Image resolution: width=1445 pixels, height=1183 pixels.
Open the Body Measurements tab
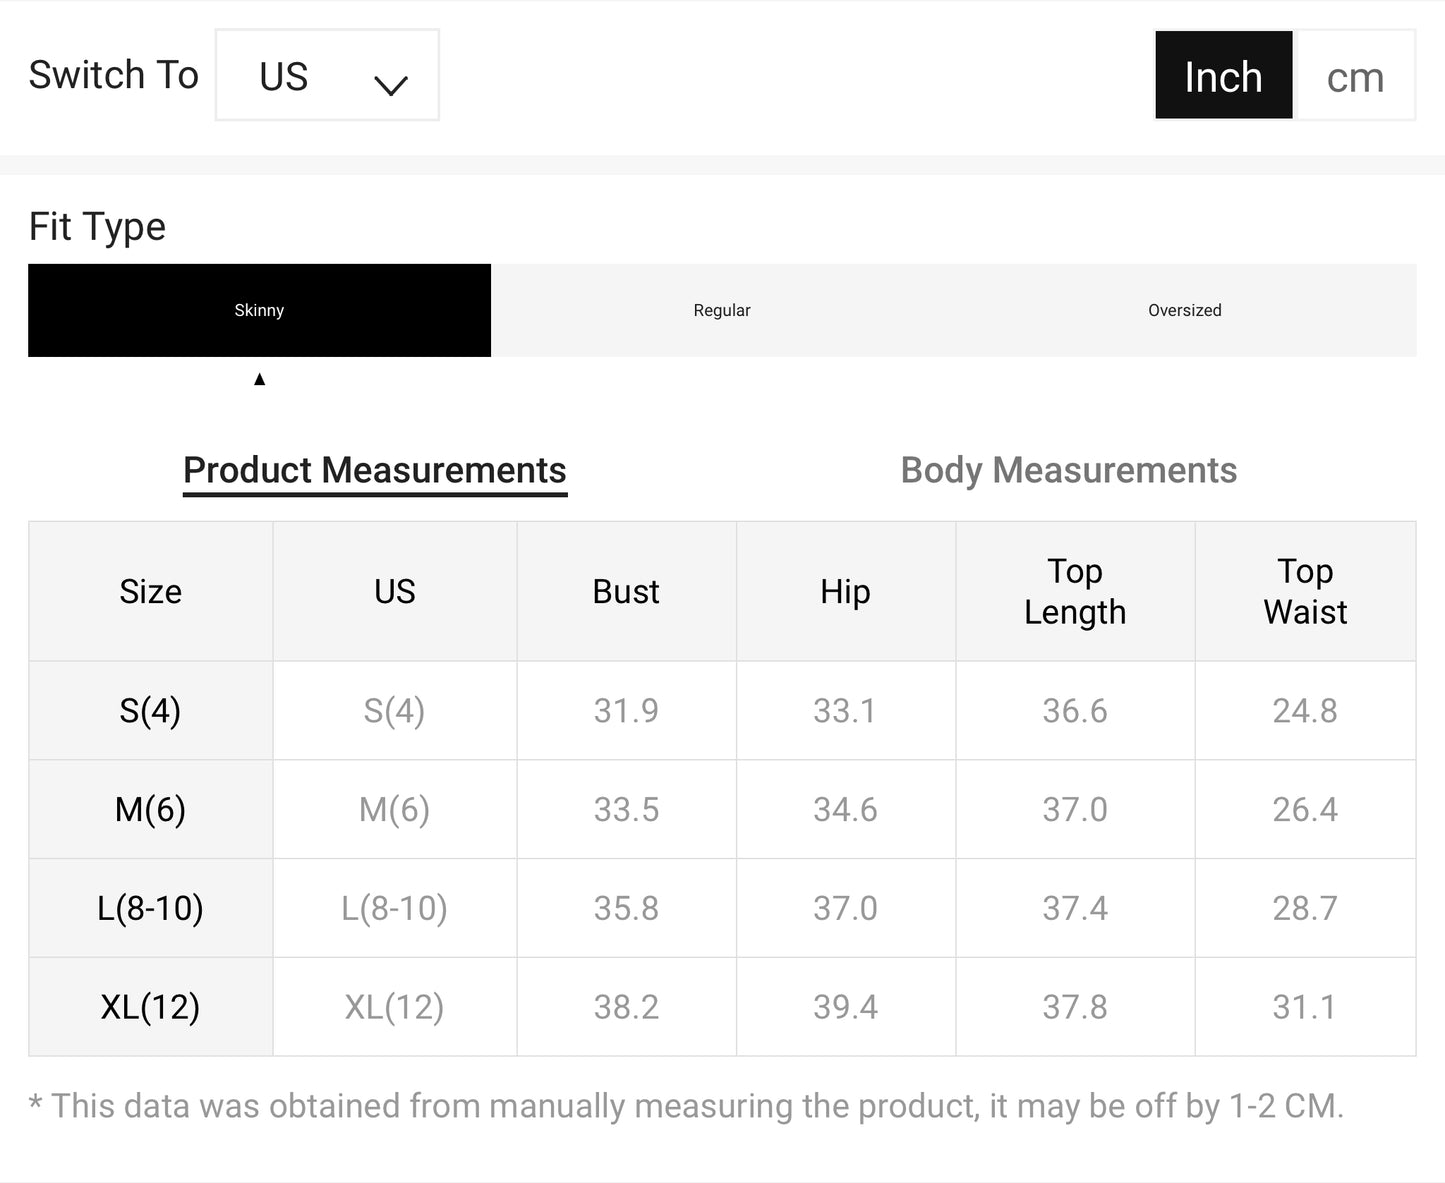pos(1068,470)
